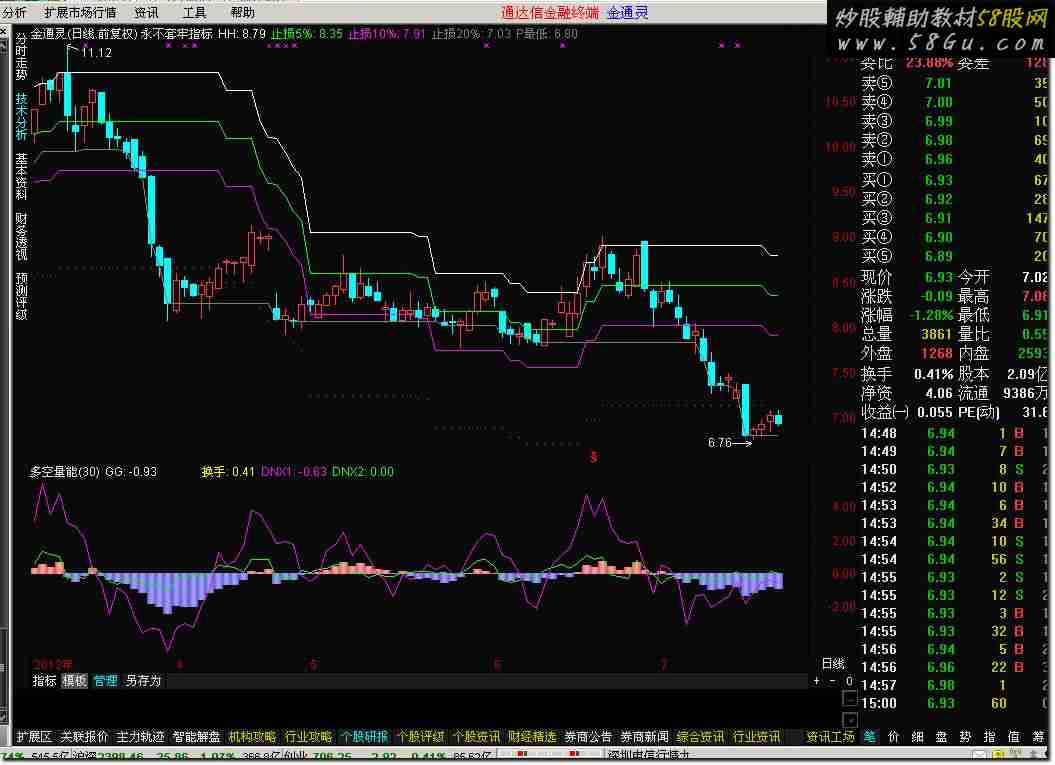Switch to 基本资料 side tab
The height and width of the screenshot is (765, 1055).
coord(21,176)
